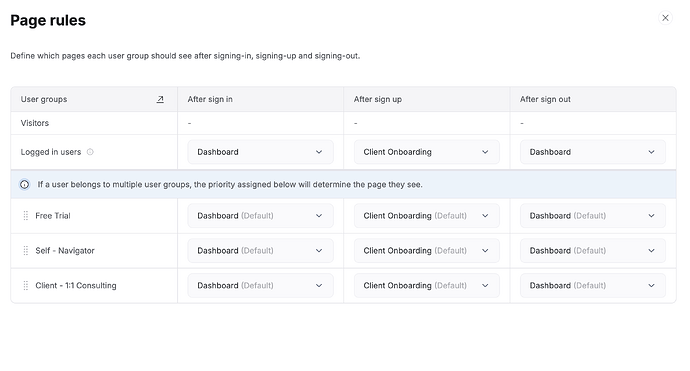Open Self - Navigator After sign out dropdown

593,250
